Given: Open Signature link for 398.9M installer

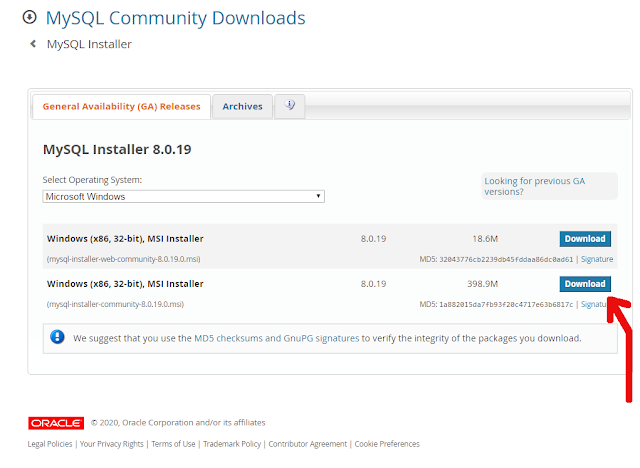Looking at the screenshot, I should click(593, 304).
